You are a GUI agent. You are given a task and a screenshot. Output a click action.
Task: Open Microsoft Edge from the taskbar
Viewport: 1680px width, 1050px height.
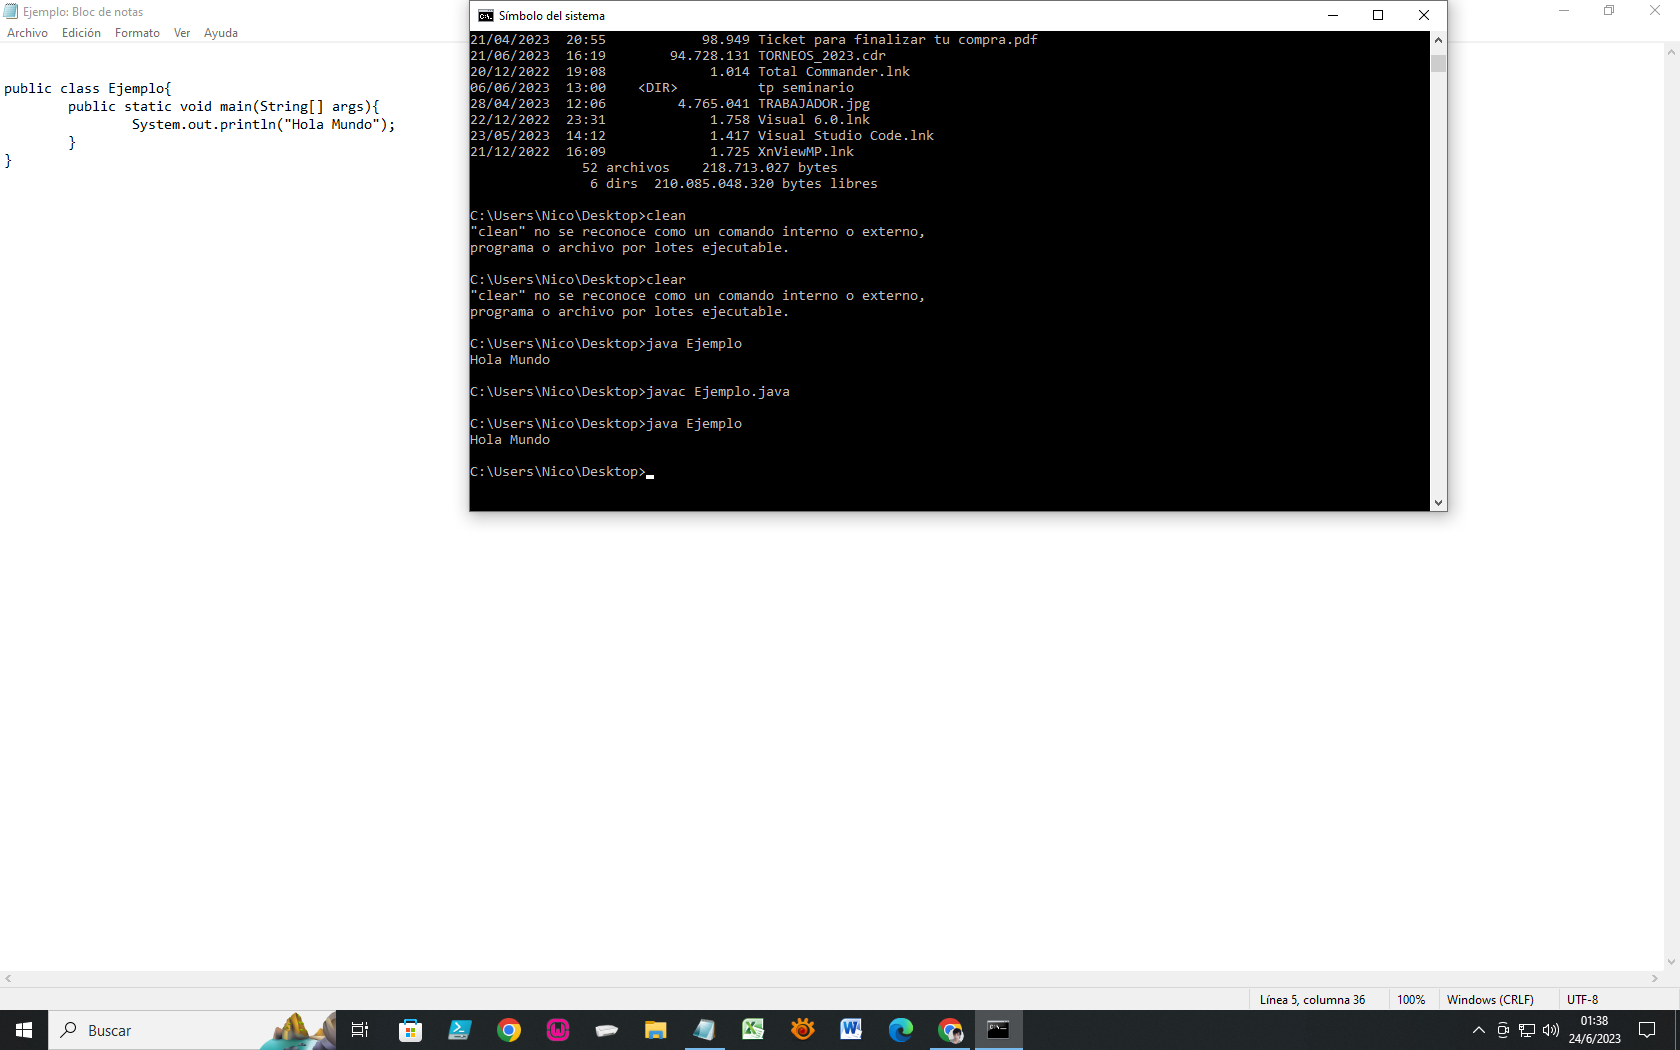(x=900, y=1030)
